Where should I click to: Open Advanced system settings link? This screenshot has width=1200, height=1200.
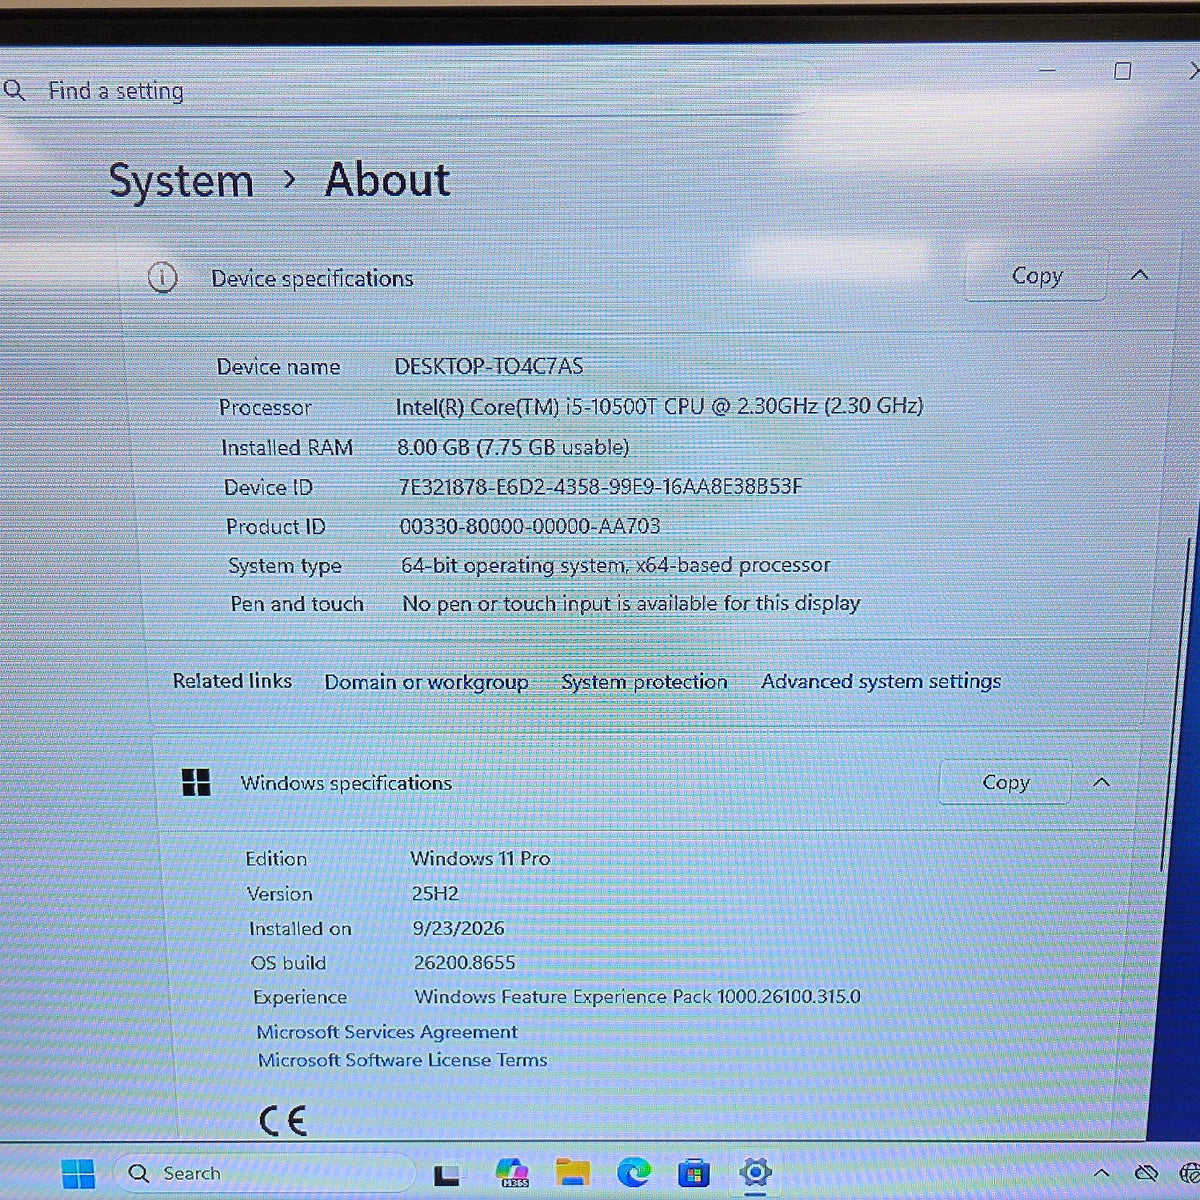point(881,681)
